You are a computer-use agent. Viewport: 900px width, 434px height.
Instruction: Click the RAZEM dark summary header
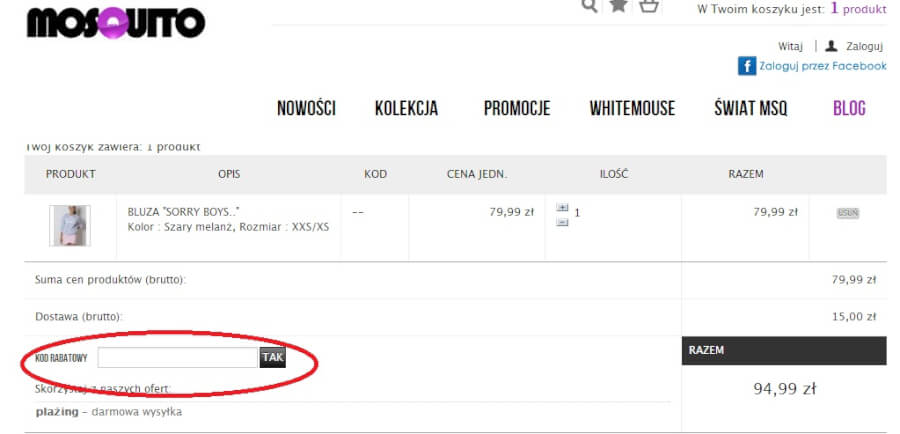(x=784, y=350)
